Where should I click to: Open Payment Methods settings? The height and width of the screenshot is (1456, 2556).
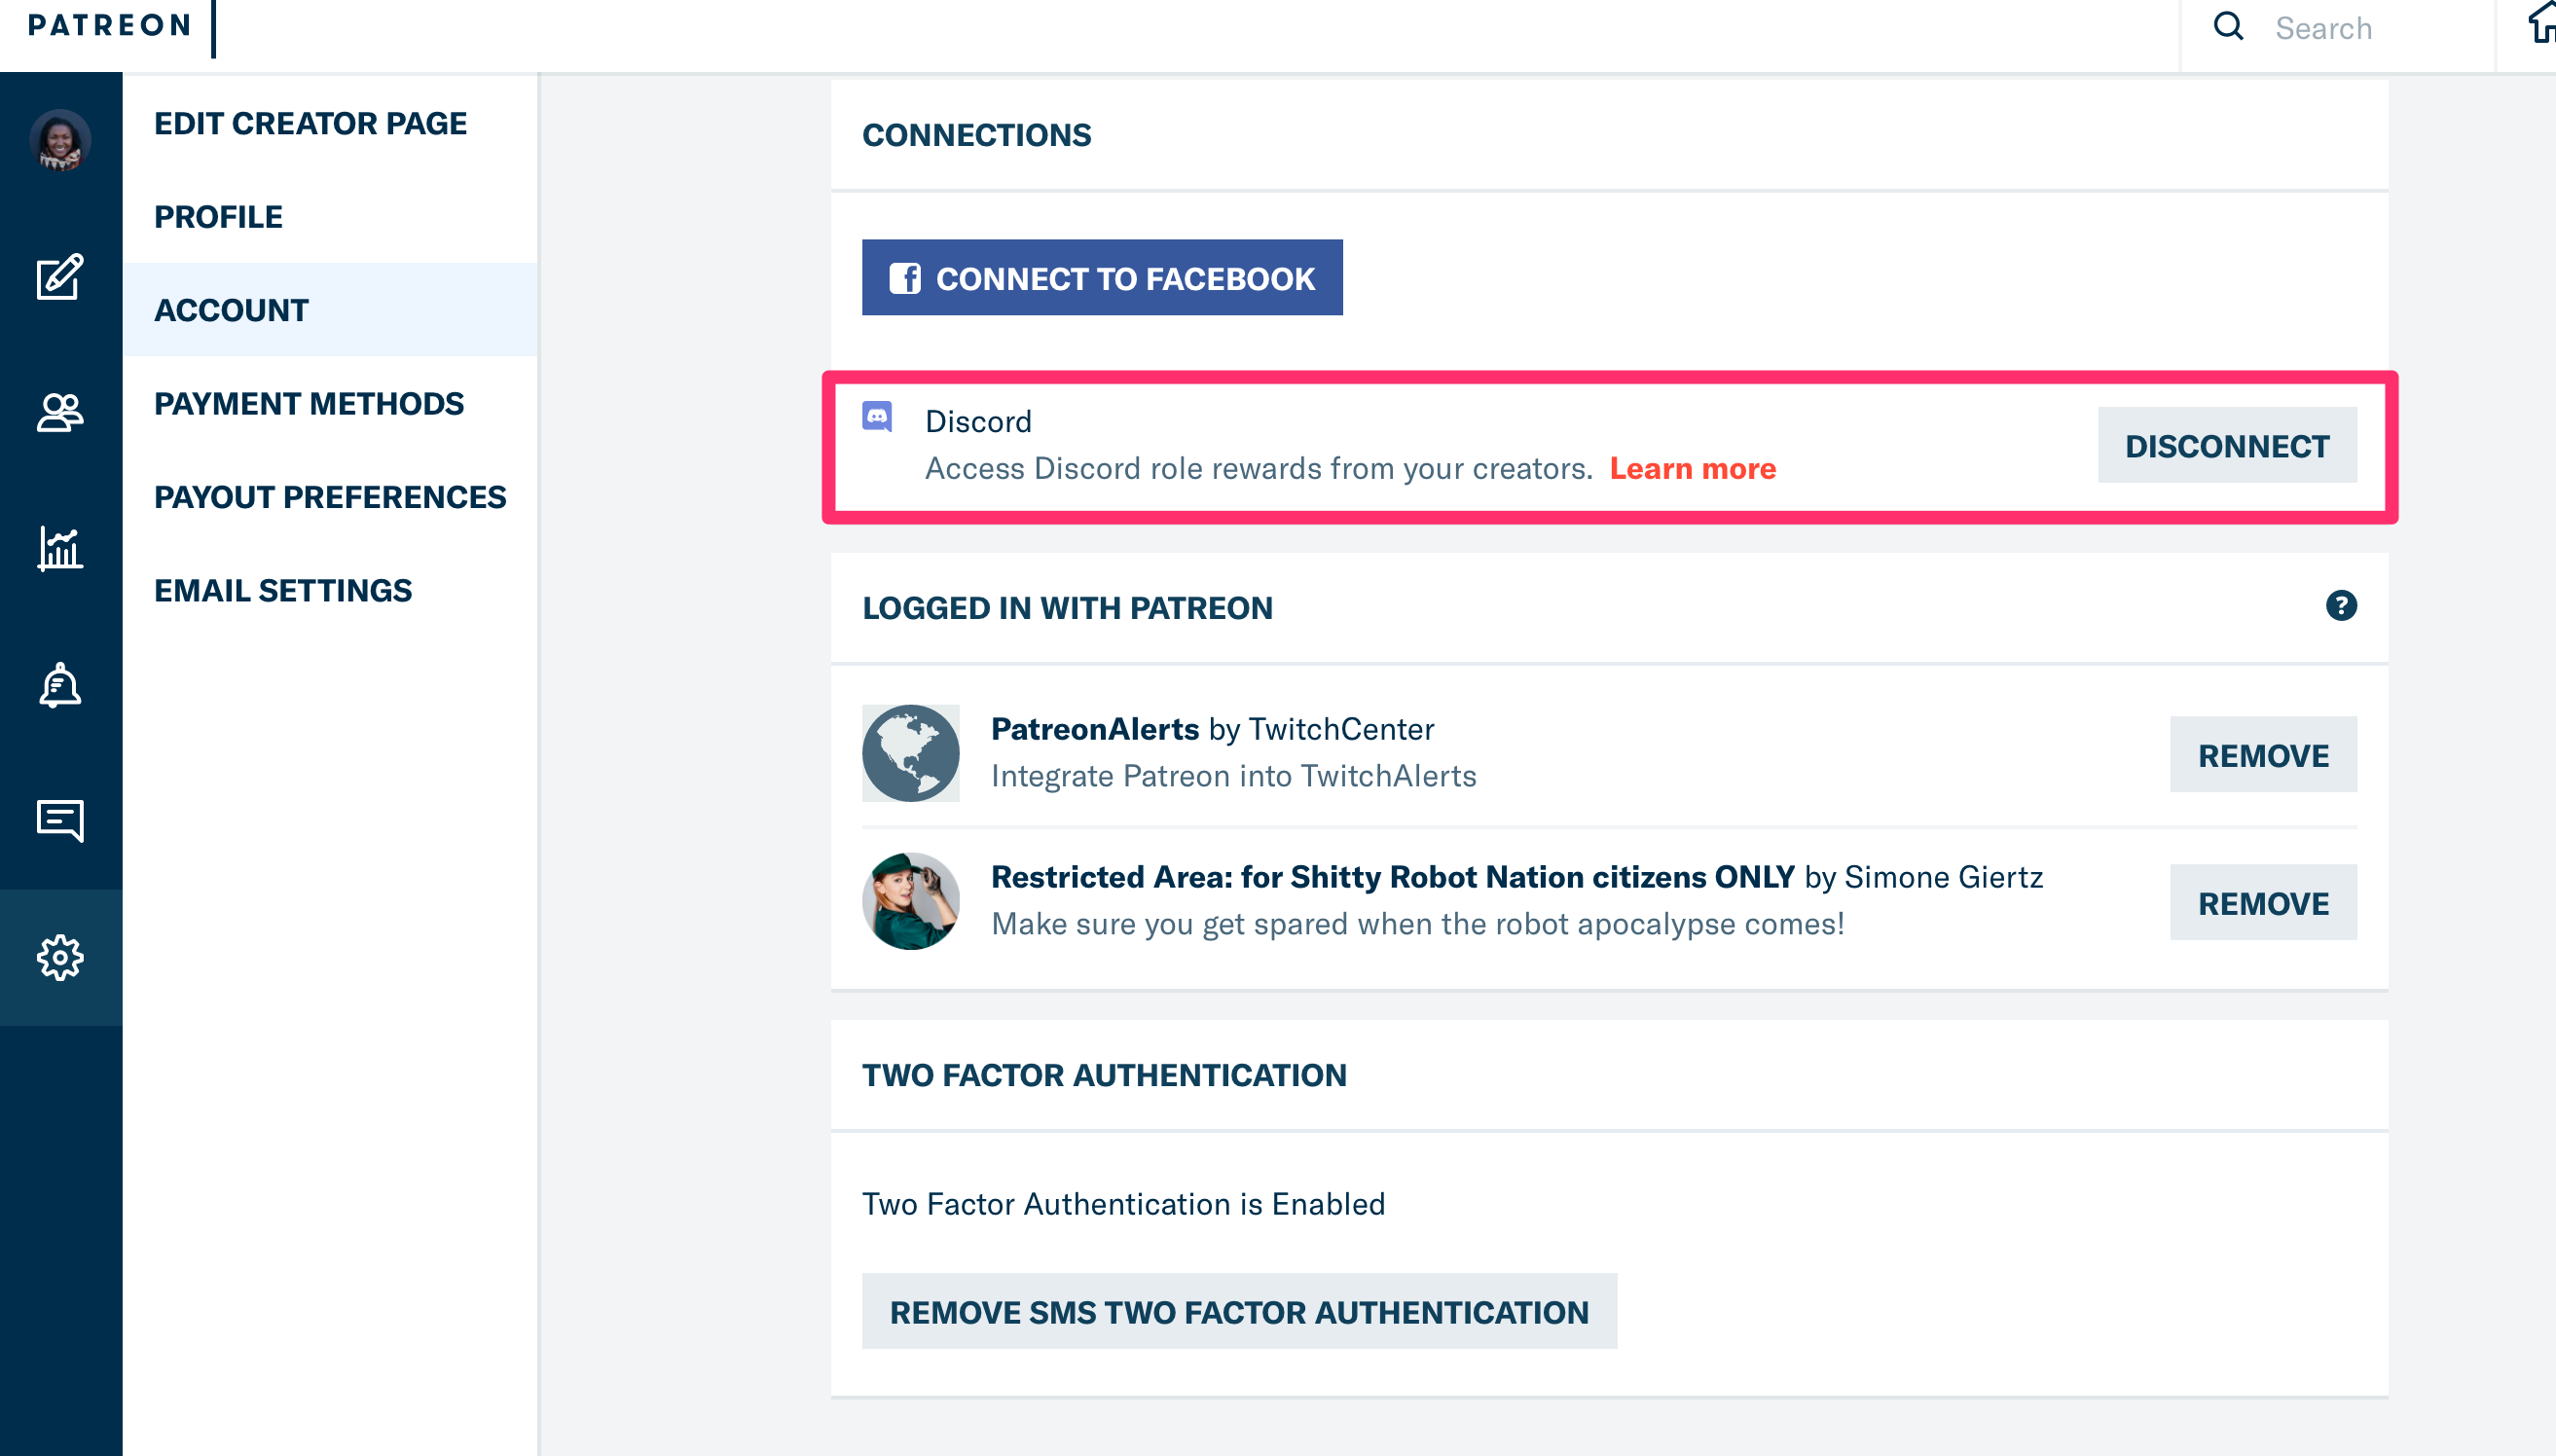tap(309, 404)
